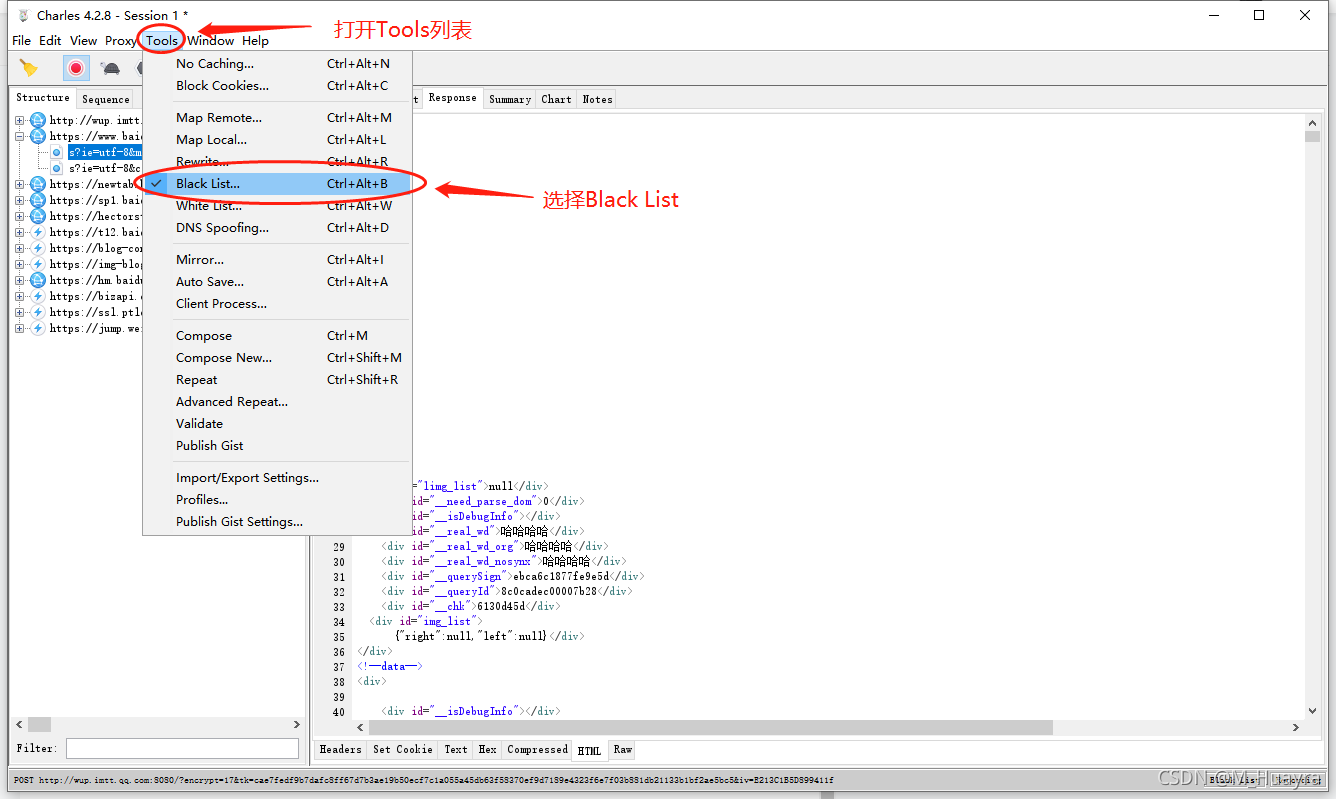
Task: Expand the https://jump.we host node
Action: pyautogui.click(x=20, y=328)
